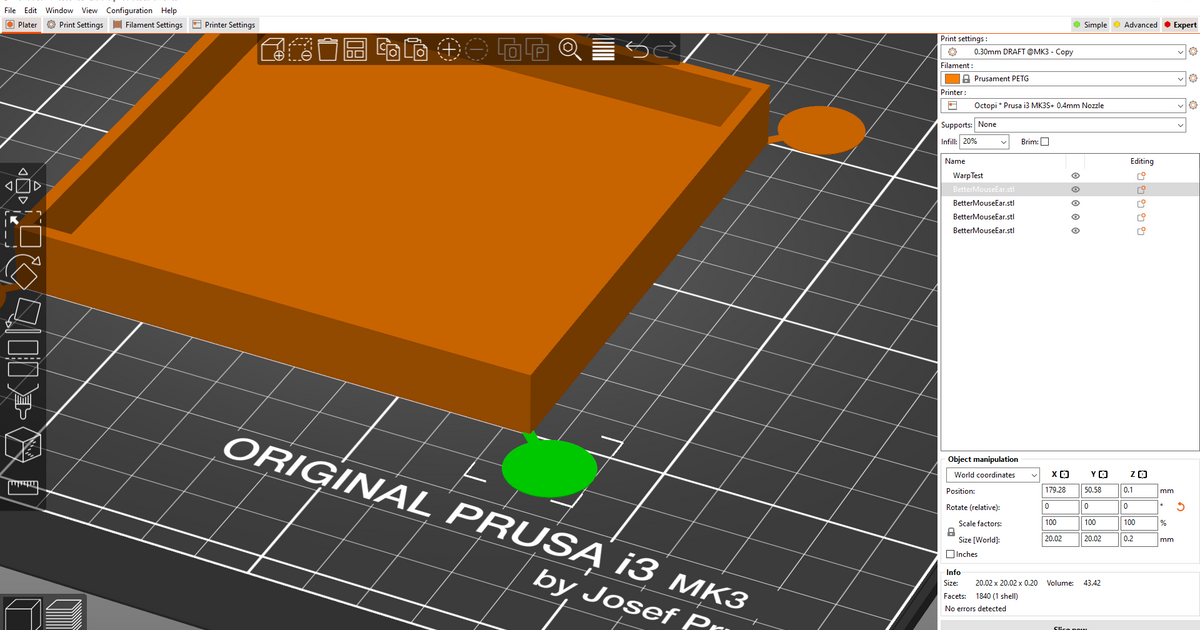The width and height of the screenshot is (1200, 630).
Task: Switch to Expert mode
Action: pyautogui.click(x=1180, y=25)
